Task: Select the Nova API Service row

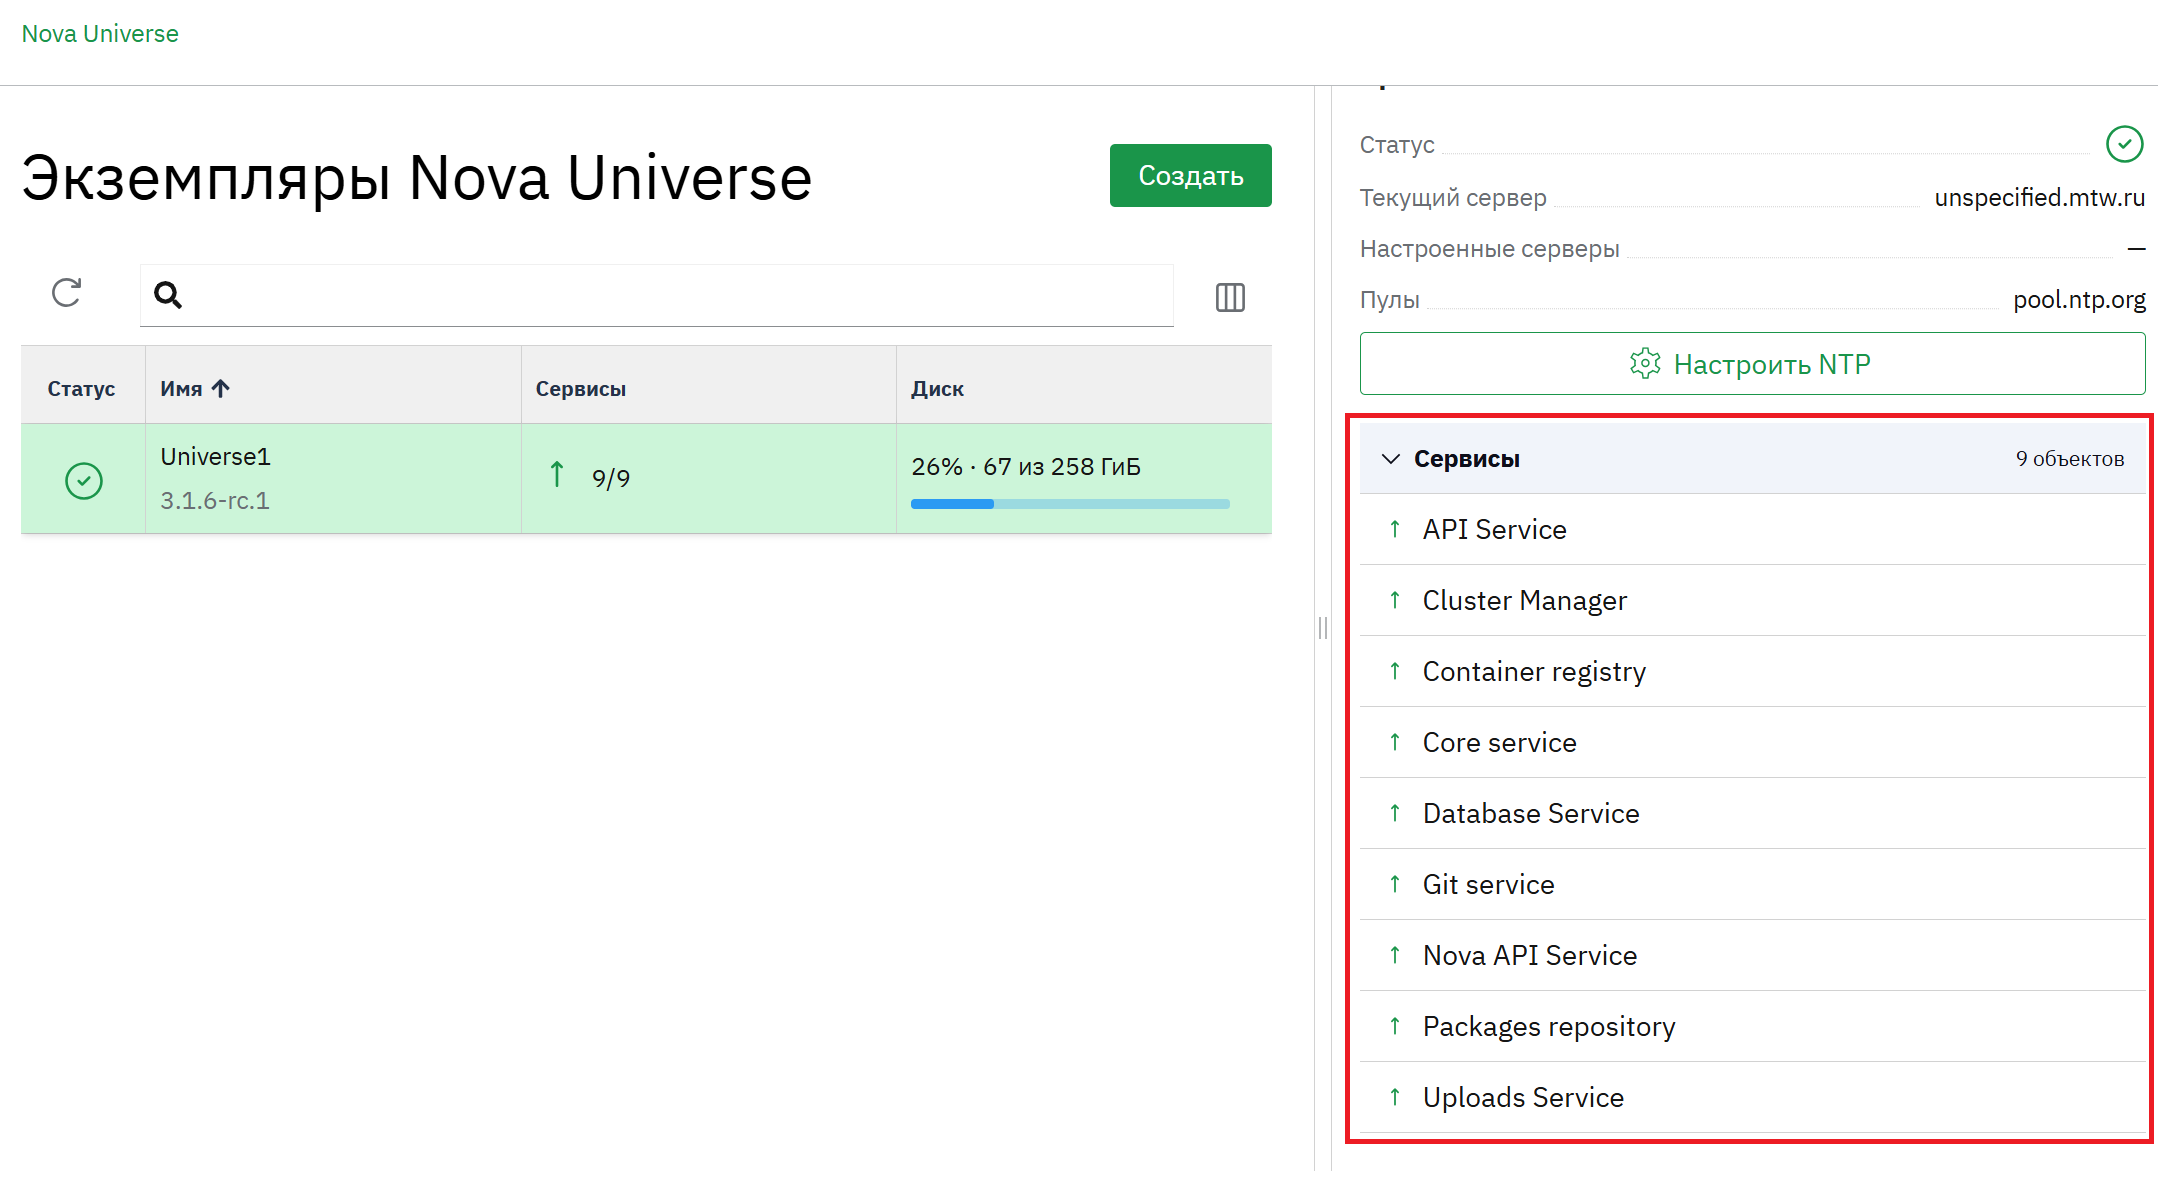Action: pyautogui.click(x=1753, y=955)
